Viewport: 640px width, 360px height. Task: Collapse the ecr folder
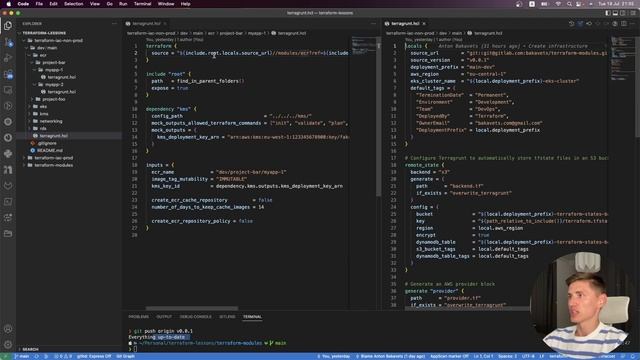tap(42, 55)
